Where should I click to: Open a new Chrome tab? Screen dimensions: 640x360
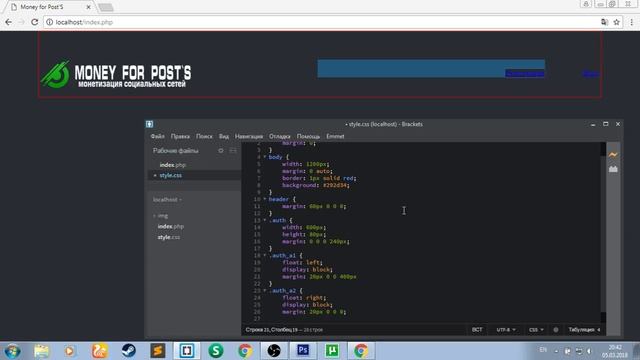point(106,7)
